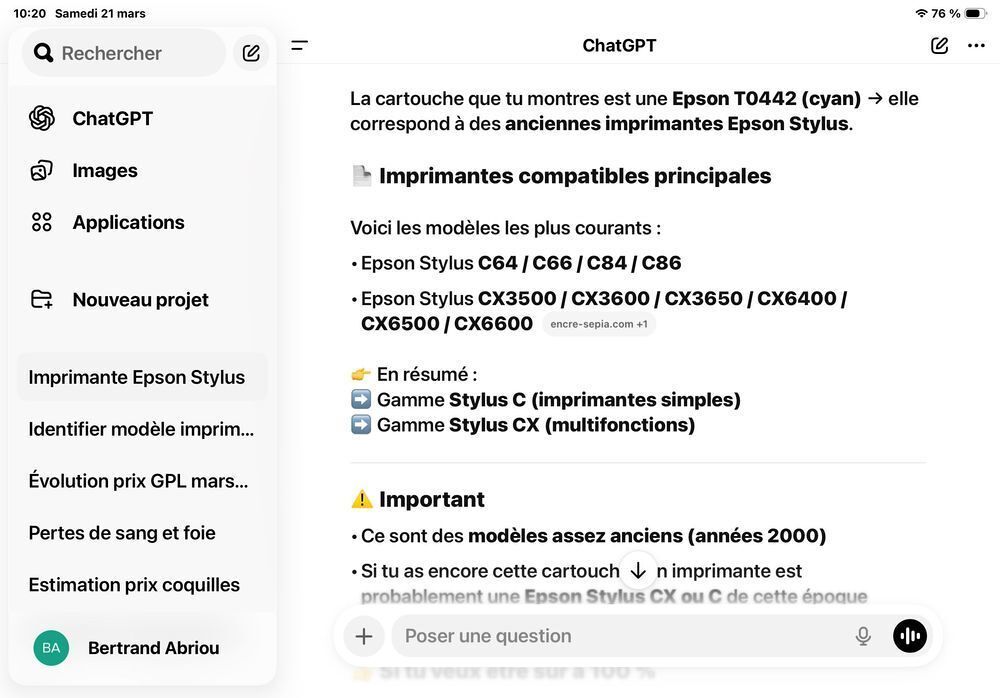Open the Identifier modèle imprim... conversation
Screen dimensions: 1000x698
pyautogui.click(x=142, y=429)
